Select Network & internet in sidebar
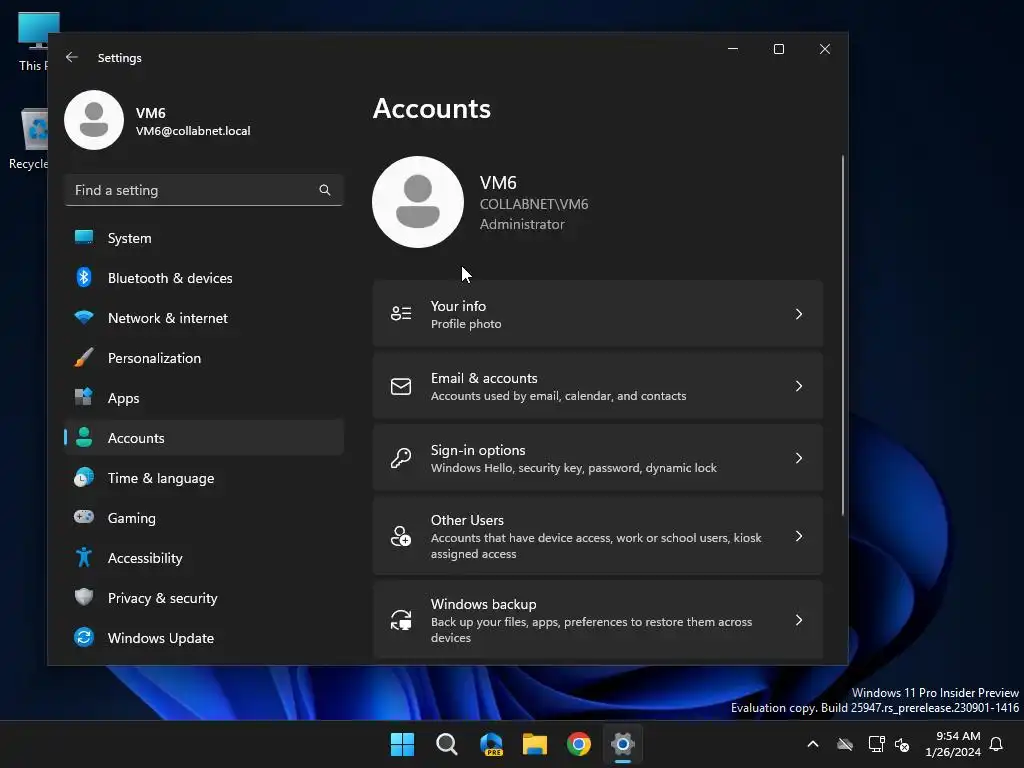Image resolution: width=1024 pixels, height=768 pixels. coord(204,317)
